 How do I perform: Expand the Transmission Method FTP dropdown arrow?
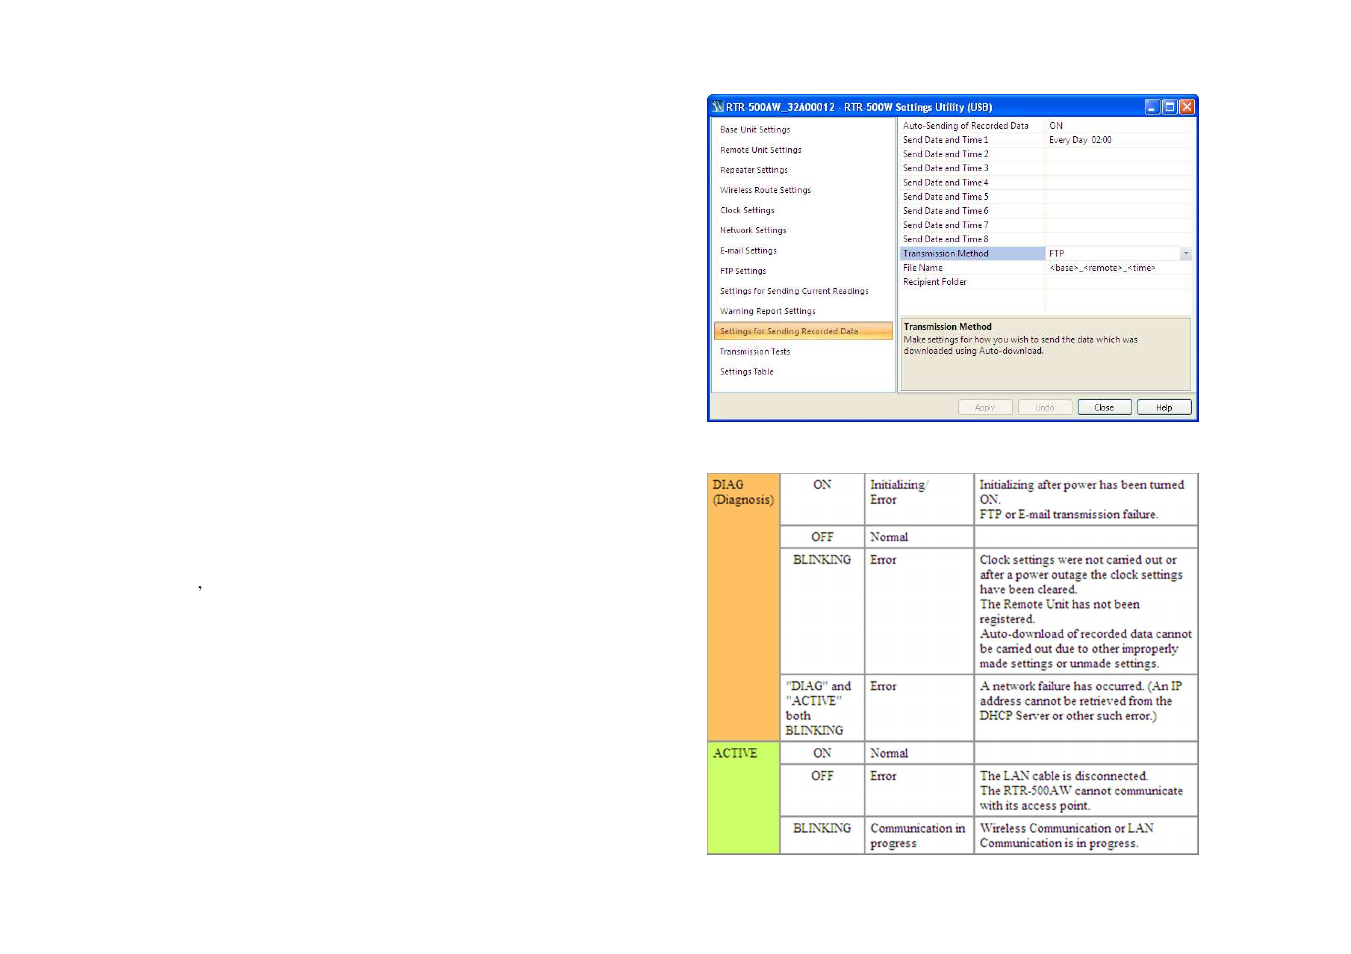pos(1186,254)
